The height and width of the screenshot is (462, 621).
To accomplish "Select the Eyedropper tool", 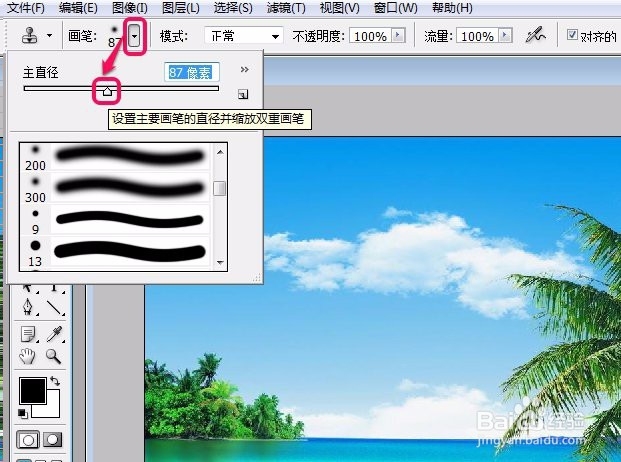I will (54, 334).
